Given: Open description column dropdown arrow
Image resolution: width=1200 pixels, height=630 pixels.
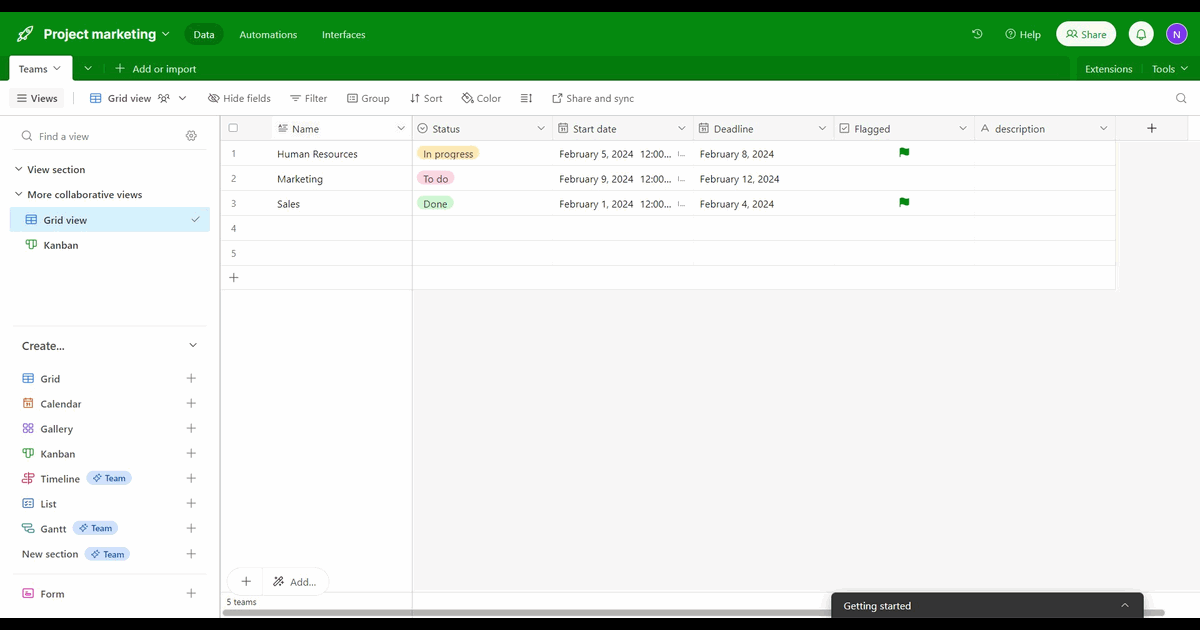Looking at the screenshot, I should (1104, 128).
